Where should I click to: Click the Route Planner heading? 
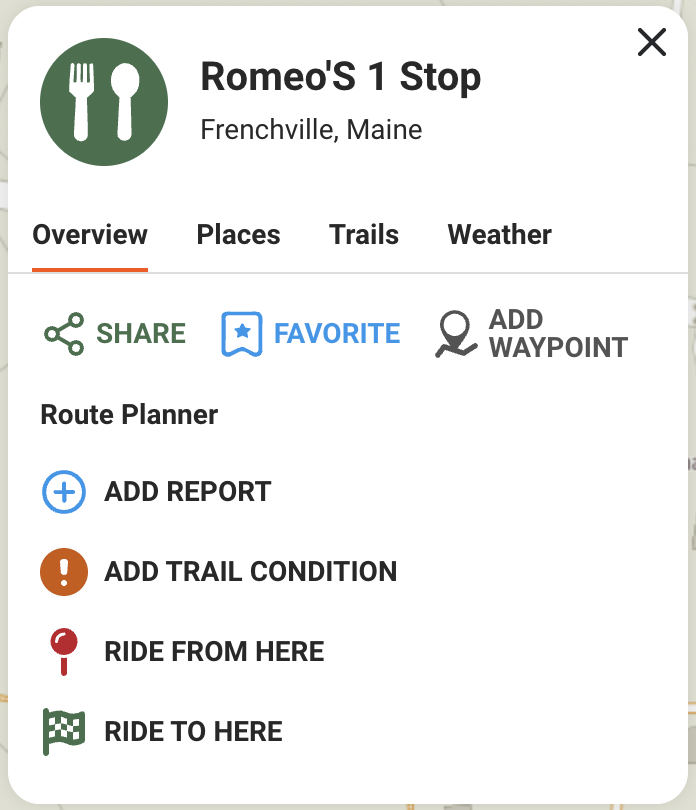pyautogui.click(x=128, y=414)
